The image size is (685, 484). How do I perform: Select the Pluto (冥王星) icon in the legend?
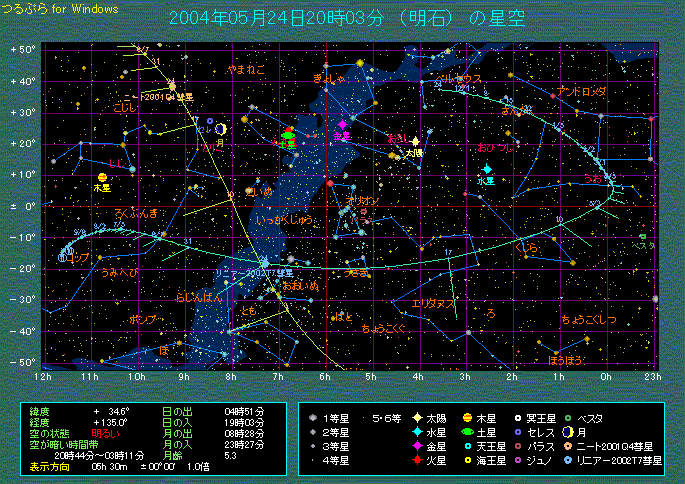point(517,417)
